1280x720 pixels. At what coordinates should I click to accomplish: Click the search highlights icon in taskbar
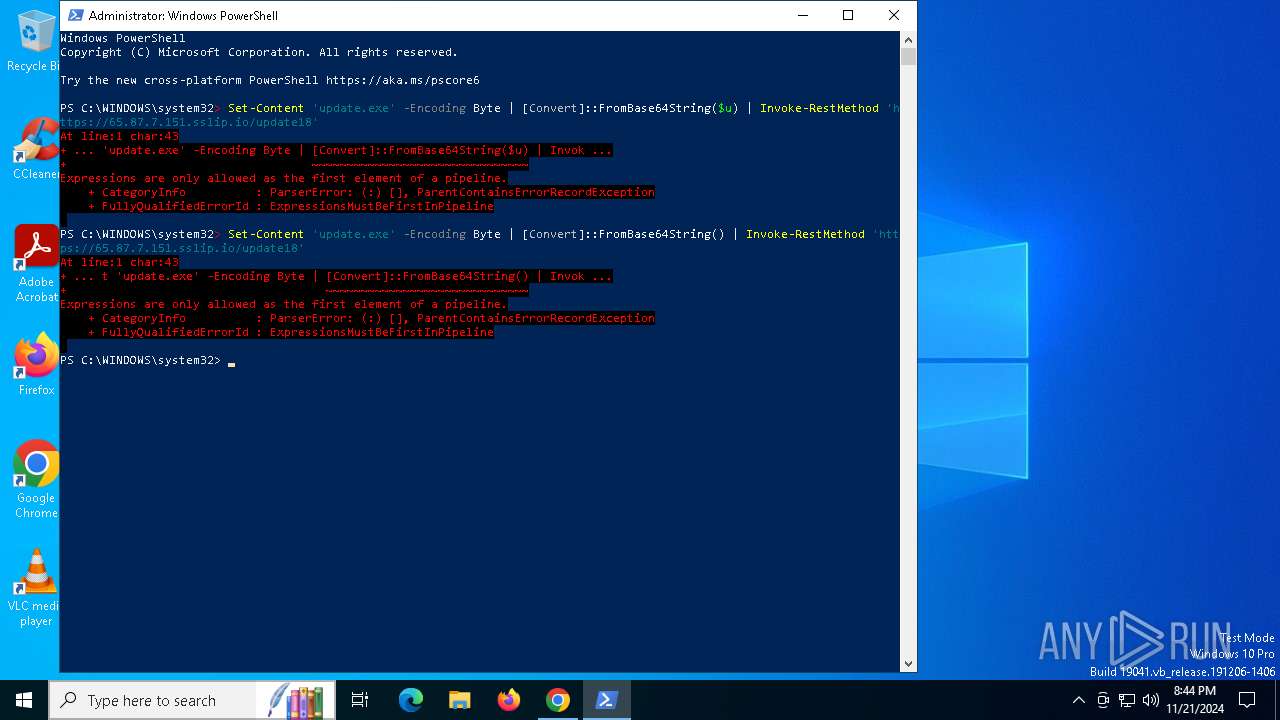[296, 700]
